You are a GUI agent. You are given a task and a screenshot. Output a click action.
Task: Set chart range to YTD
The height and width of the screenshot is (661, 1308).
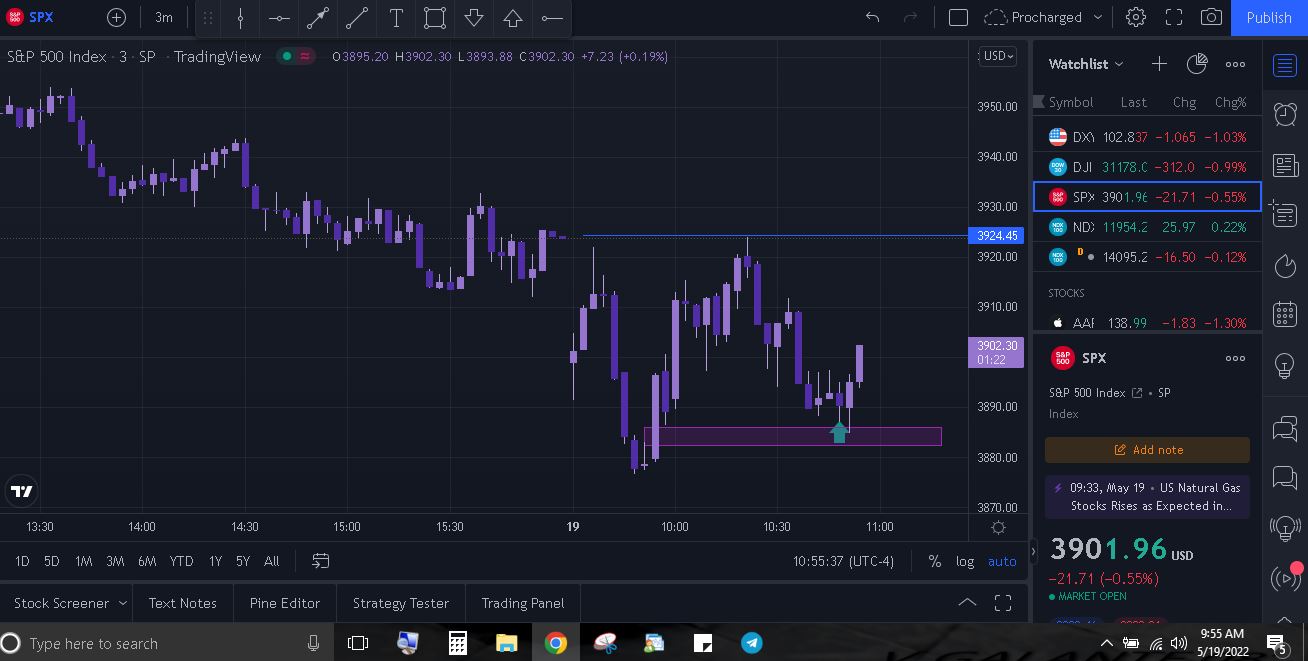coord(181,561)
